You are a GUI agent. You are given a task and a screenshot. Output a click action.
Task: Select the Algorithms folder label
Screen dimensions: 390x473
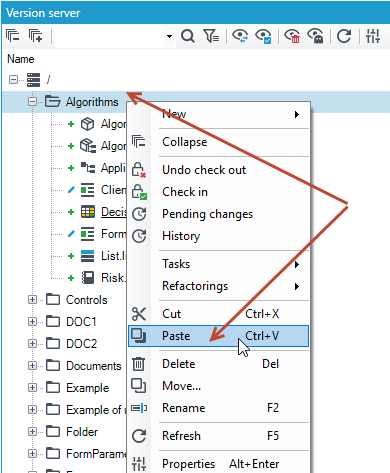coord(92,102)
